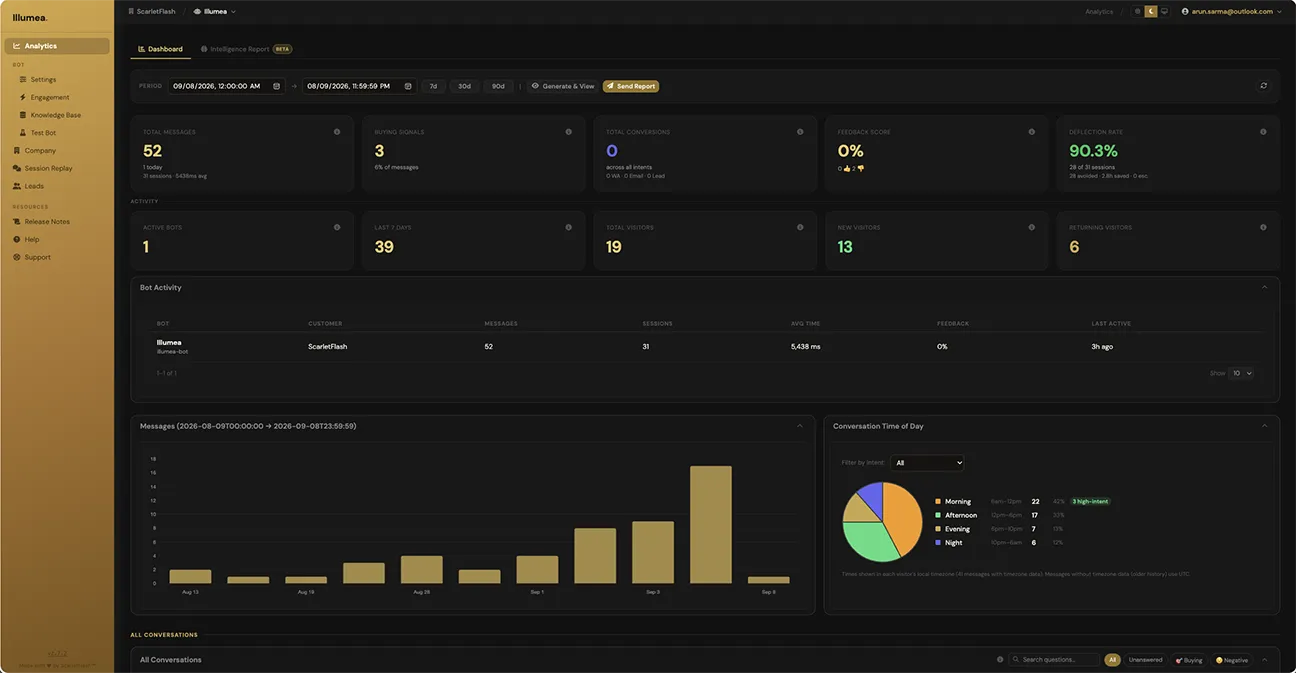Select the 90d period preset
Screen dimensions: 1296x673
coord(498,86)
